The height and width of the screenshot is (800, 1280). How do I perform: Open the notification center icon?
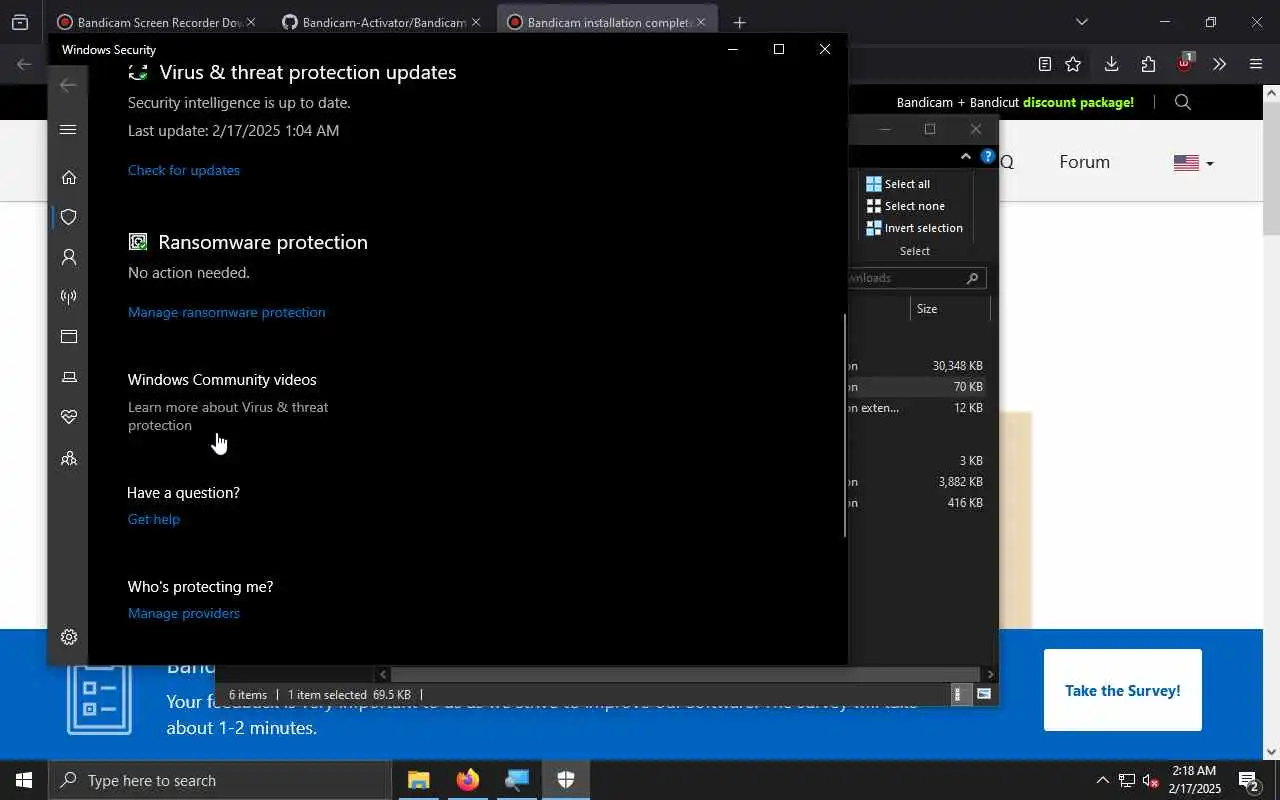tap(1249, 780)
